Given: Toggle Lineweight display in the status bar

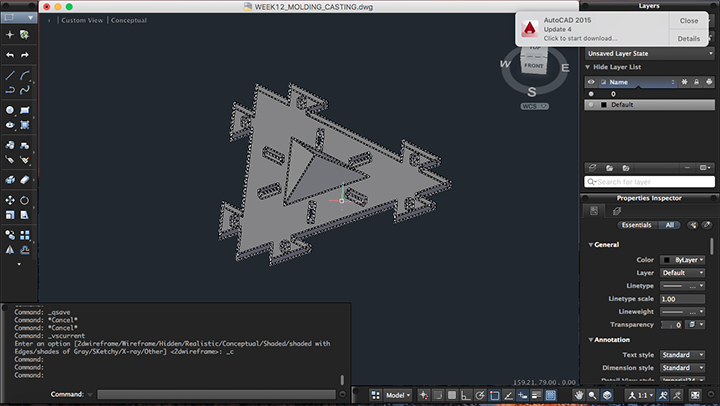Looking at the screenshot, I should 536,395.
